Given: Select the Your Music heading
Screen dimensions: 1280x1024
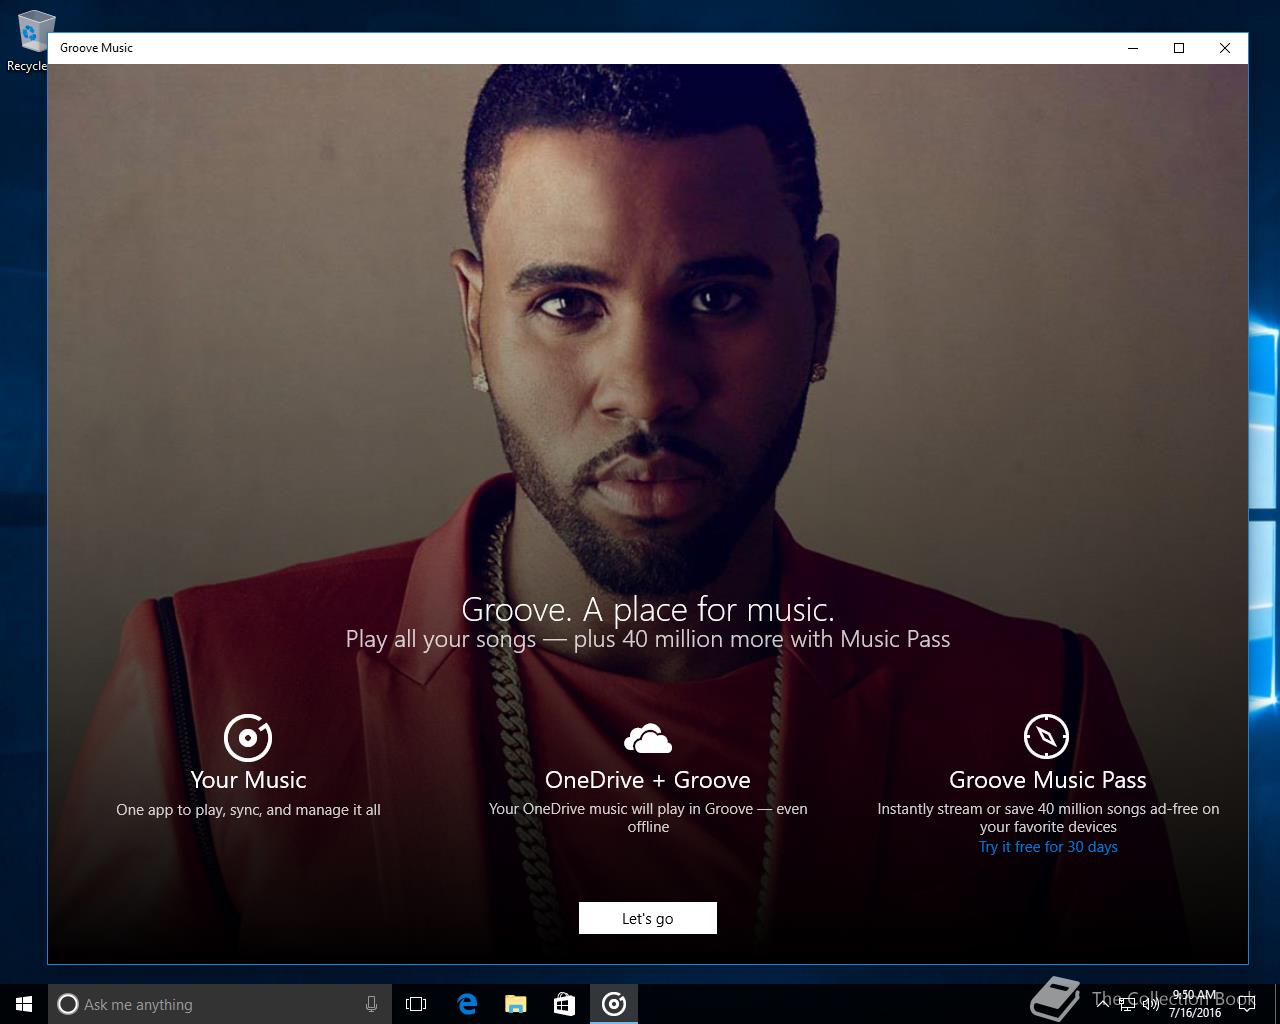Looking at the screenshot, I should point(248,780).
